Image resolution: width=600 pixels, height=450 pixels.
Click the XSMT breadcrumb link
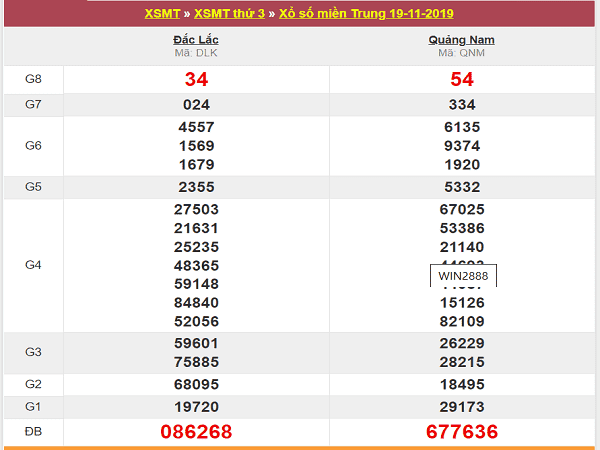(164, 14)
